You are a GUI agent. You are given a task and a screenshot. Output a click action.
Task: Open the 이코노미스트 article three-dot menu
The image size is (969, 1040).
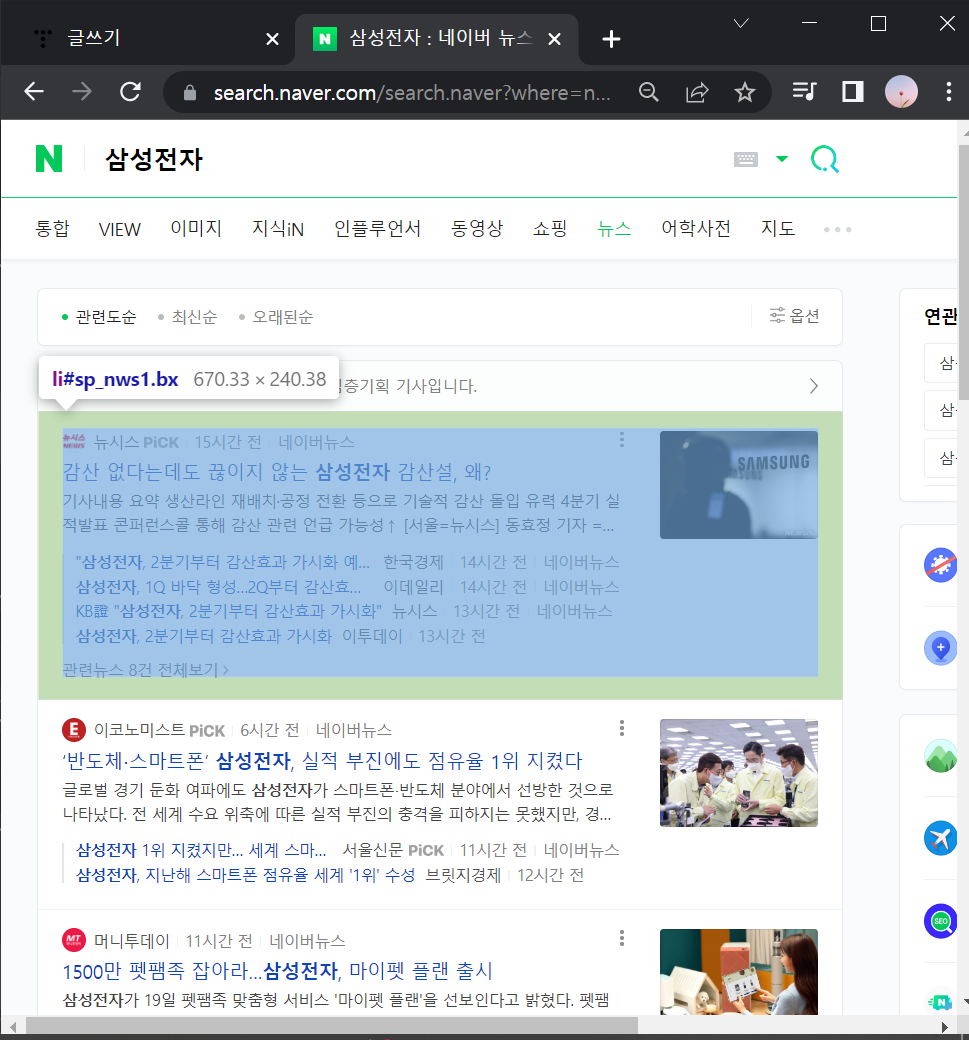click(x=621, y=728)
